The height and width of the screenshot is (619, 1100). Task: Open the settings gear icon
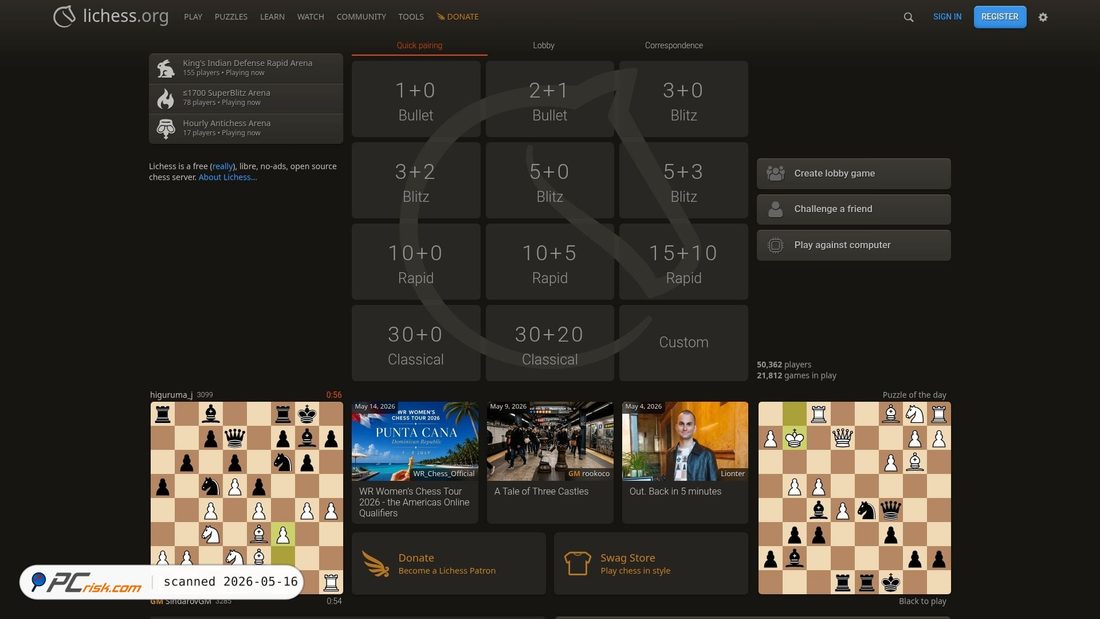[1043, 17]
